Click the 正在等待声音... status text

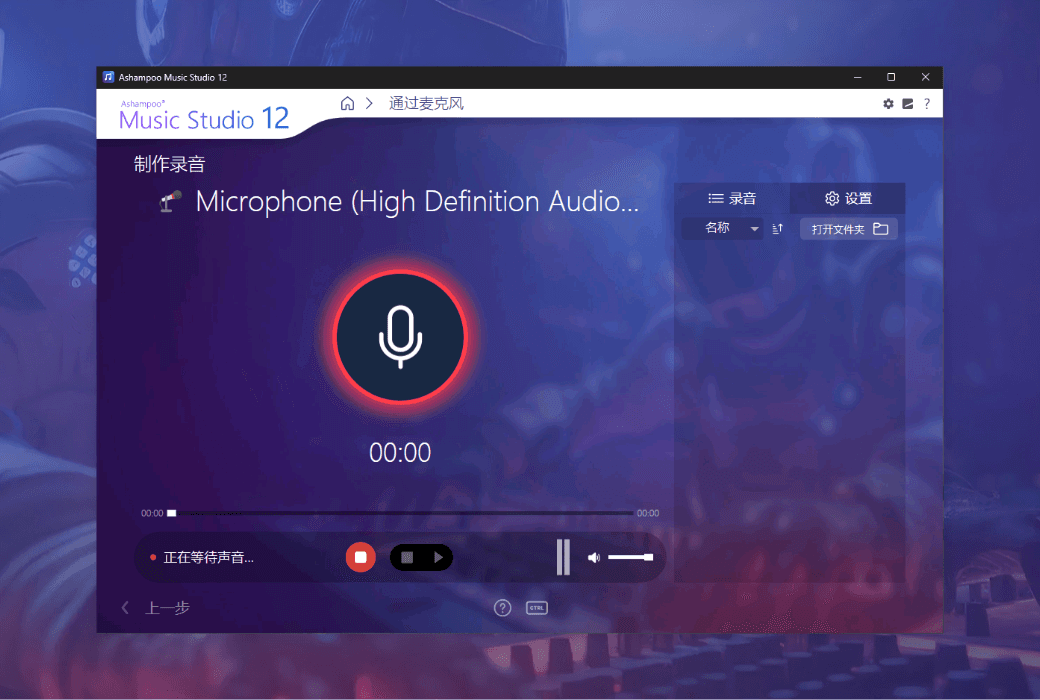[208, 557]
